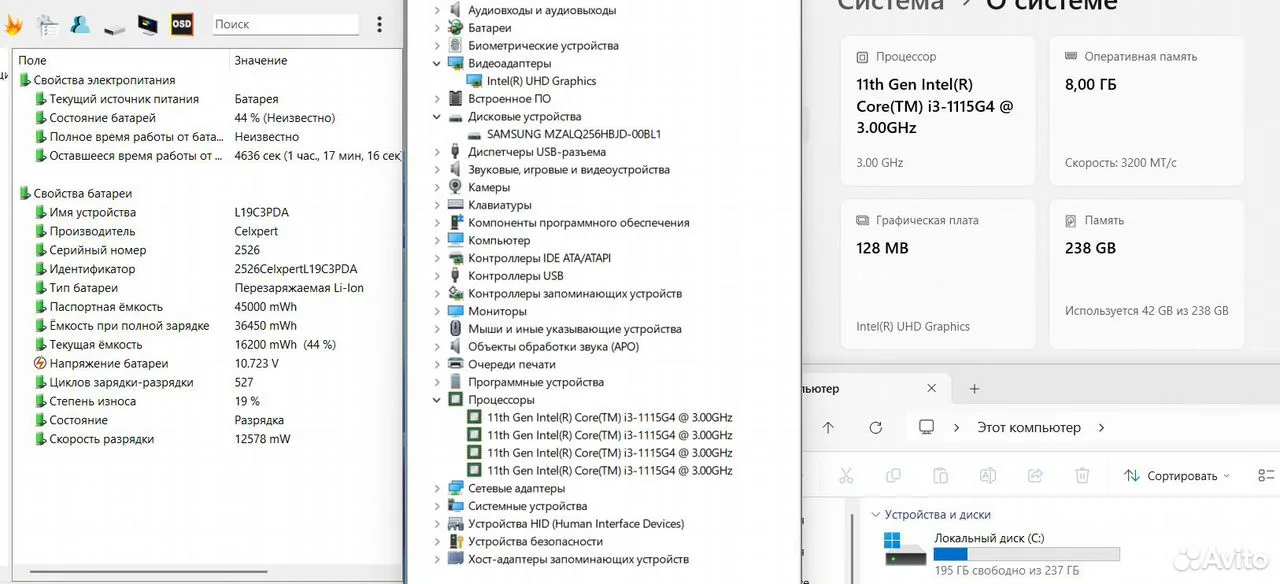Click the Copy icon in Explorer toolbar
This screenshot has height=584, width=1280.
coord(892,476)
